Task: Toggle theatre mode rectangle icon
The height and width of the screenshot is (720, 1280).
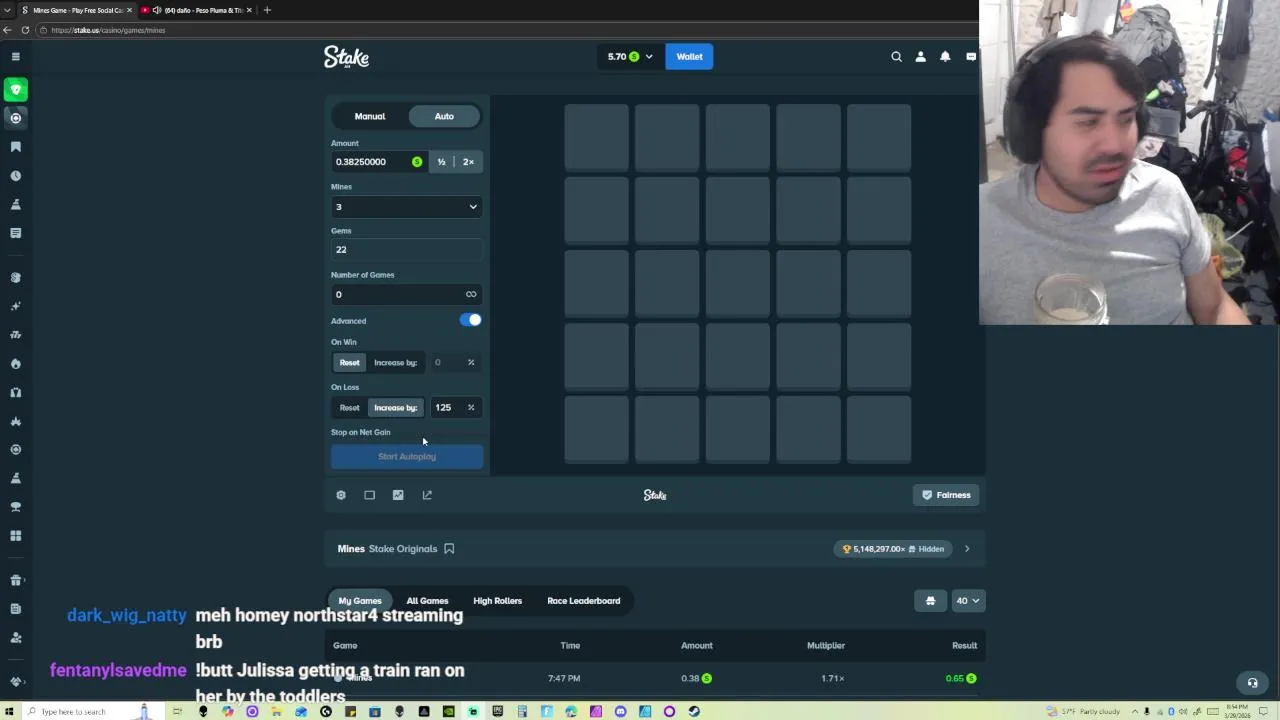Action: [369, 495]
